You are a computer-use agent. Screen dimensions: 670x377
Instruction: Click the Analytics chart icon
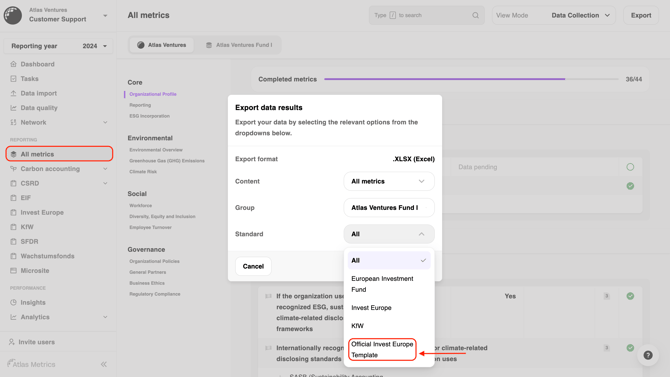(x=13, y=317)
